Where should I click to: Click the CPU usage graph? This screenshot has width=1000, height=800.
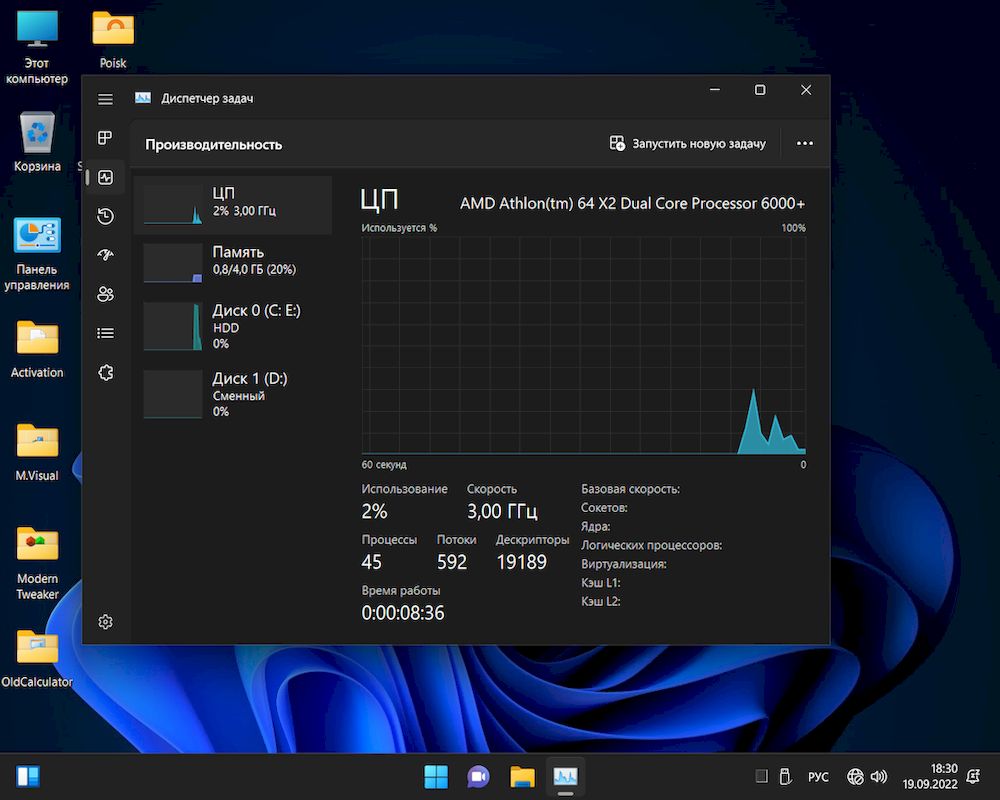pyautogui.click(x=583, y=345)
